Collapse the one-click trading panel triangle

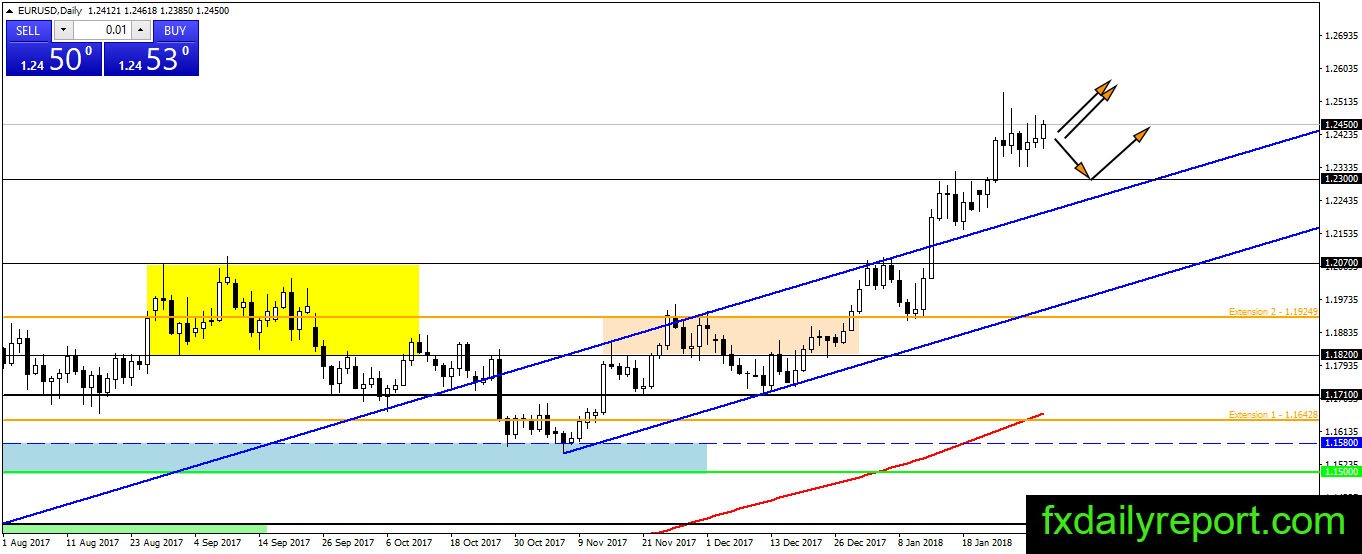coord(10,11)
